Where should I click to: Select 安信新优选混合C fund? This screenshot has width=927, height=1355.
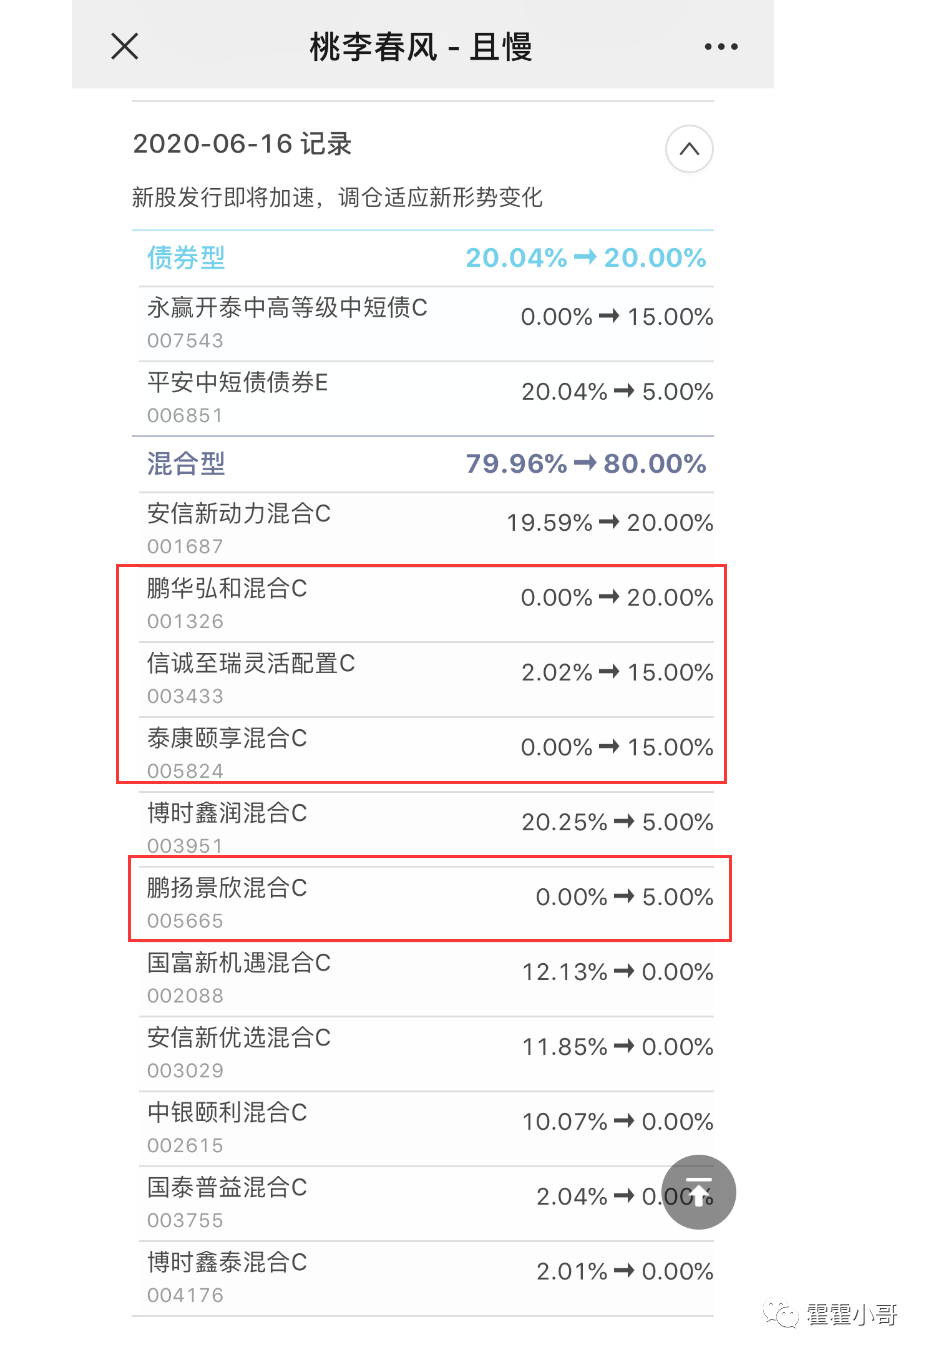[x=423, y=1055]
